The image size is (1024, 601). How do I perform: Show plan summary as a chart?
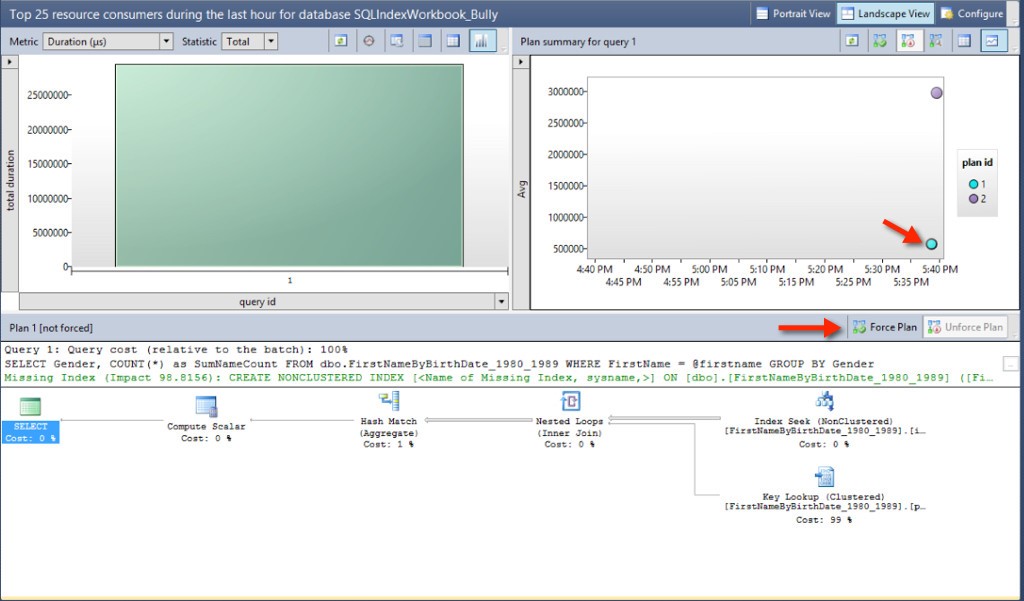(x=992, y=41)
